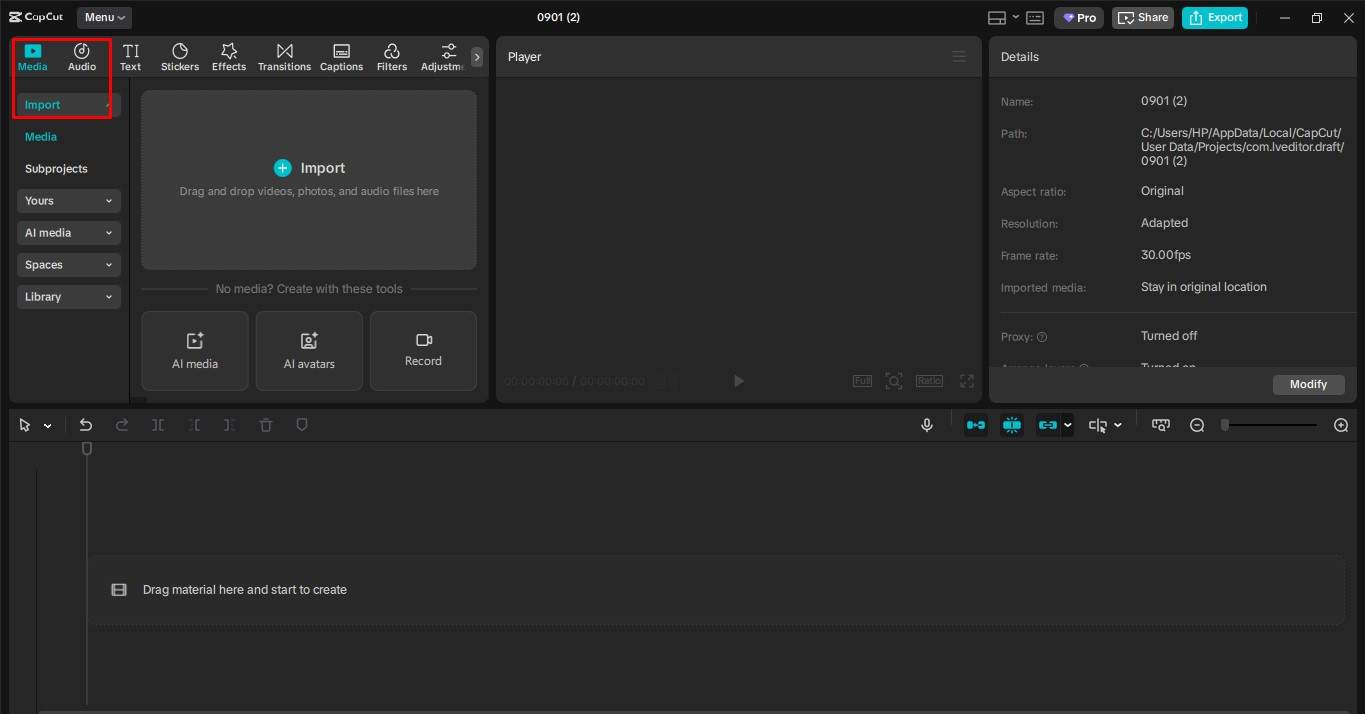
Task: Open the linkage dropdown arrow
Action: point(1068,426)
